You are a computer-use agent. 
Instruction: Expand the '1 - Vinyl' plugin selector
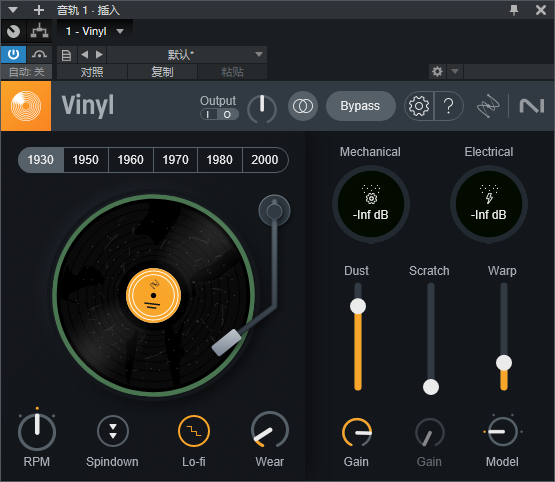pyautogui.click(x=95, y=31)
